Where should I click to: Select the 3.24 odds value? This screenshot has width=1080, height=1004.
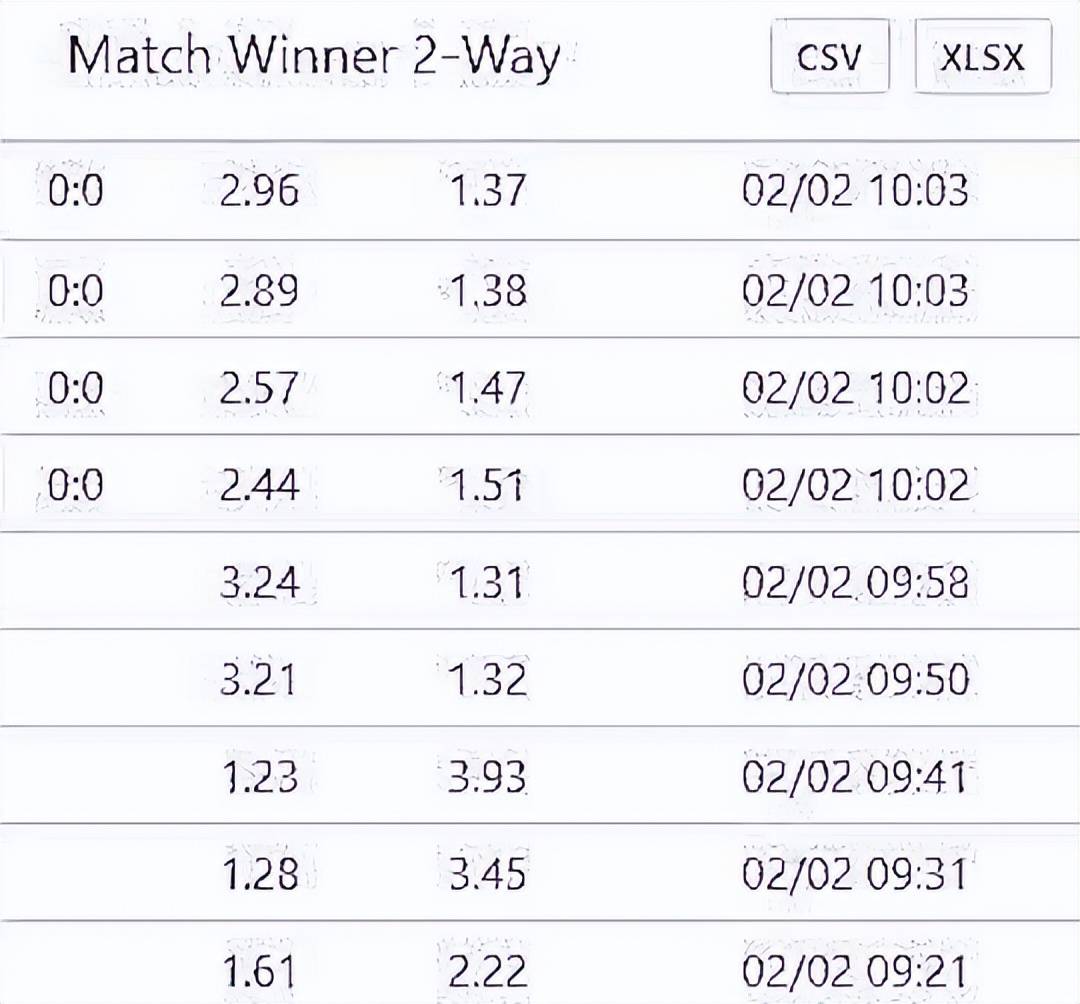coord(259,582)
